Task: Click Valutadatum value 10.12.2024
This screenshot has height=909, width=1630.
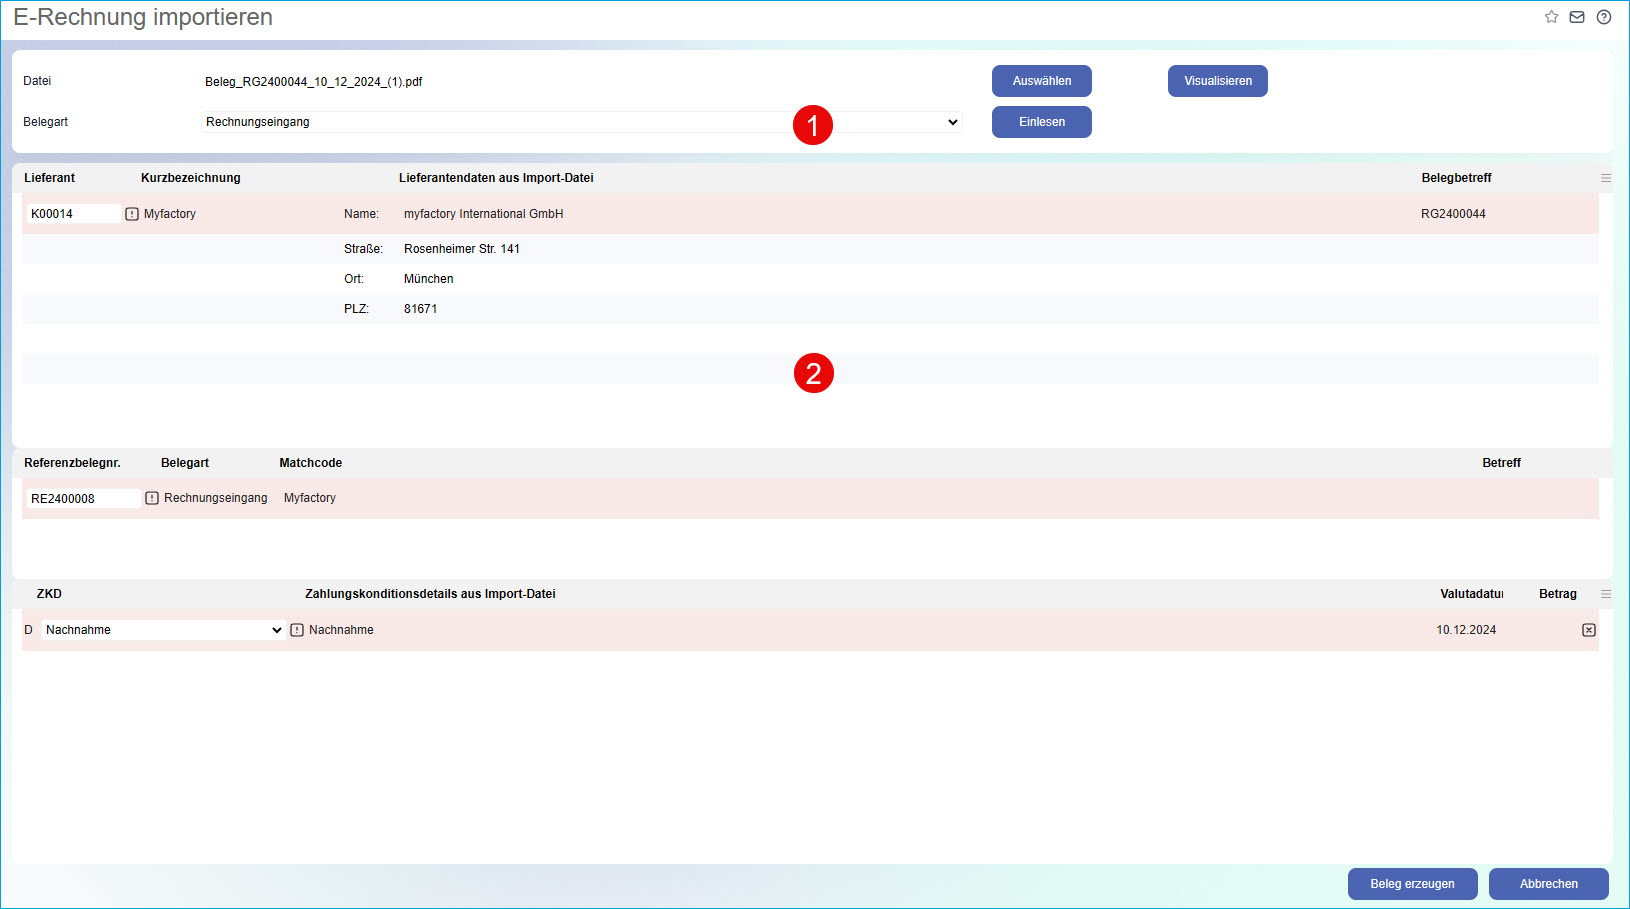Action: click(1466, 630)
